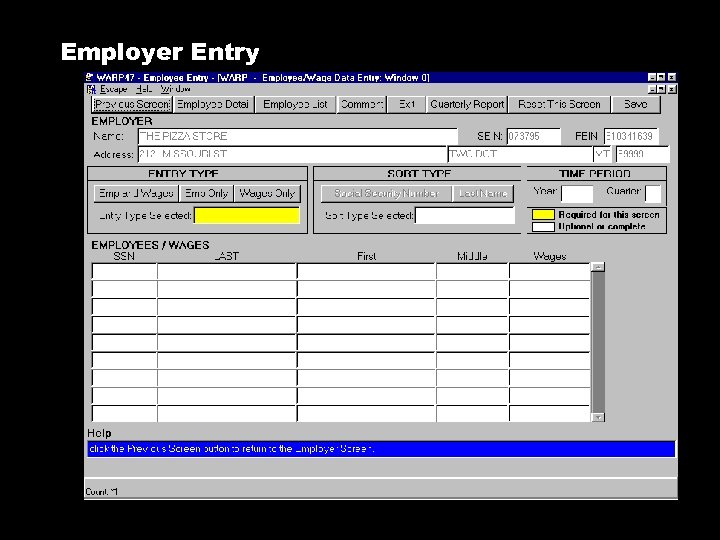The image size is (720, 540).
Task: Click the blue Help message bar
Action: coord(381,449)
